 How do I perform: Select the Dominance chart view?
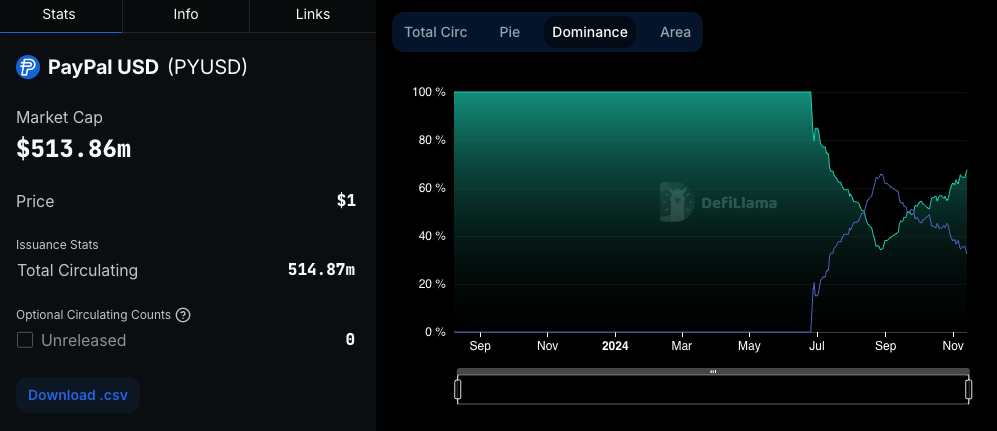(589, 32)
